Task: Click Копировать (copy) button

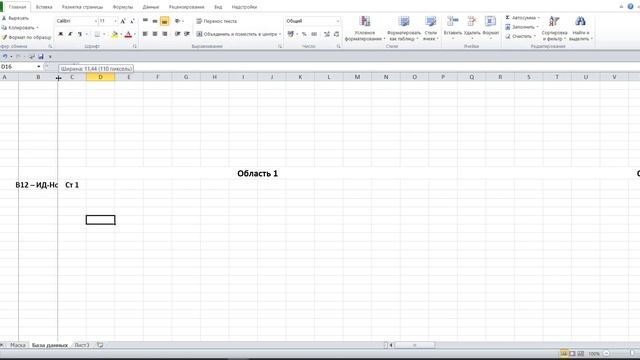Action: point(20,28)
